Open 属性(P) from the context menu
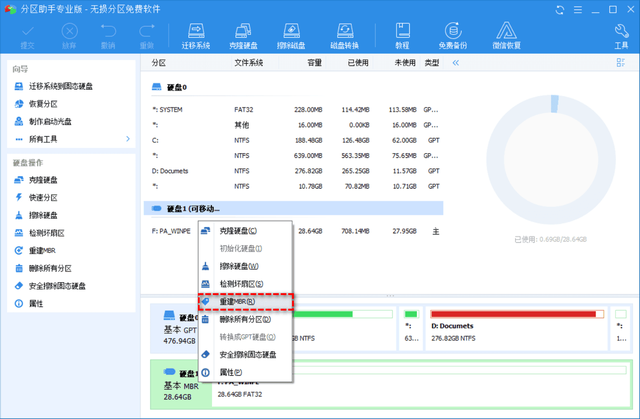This screenshot has height=419, width=640. (245, 372)
